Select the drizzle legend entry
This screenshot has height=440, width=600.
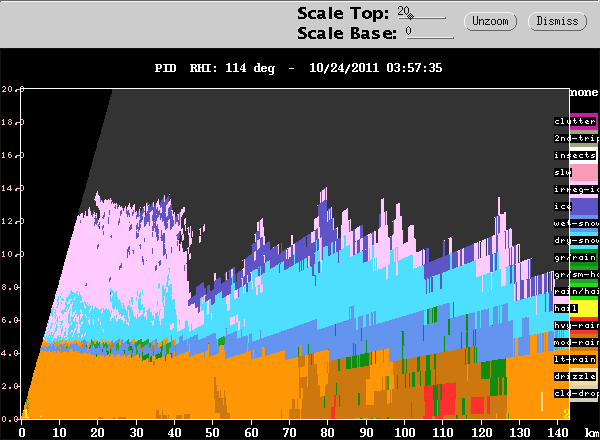point(575,376)
